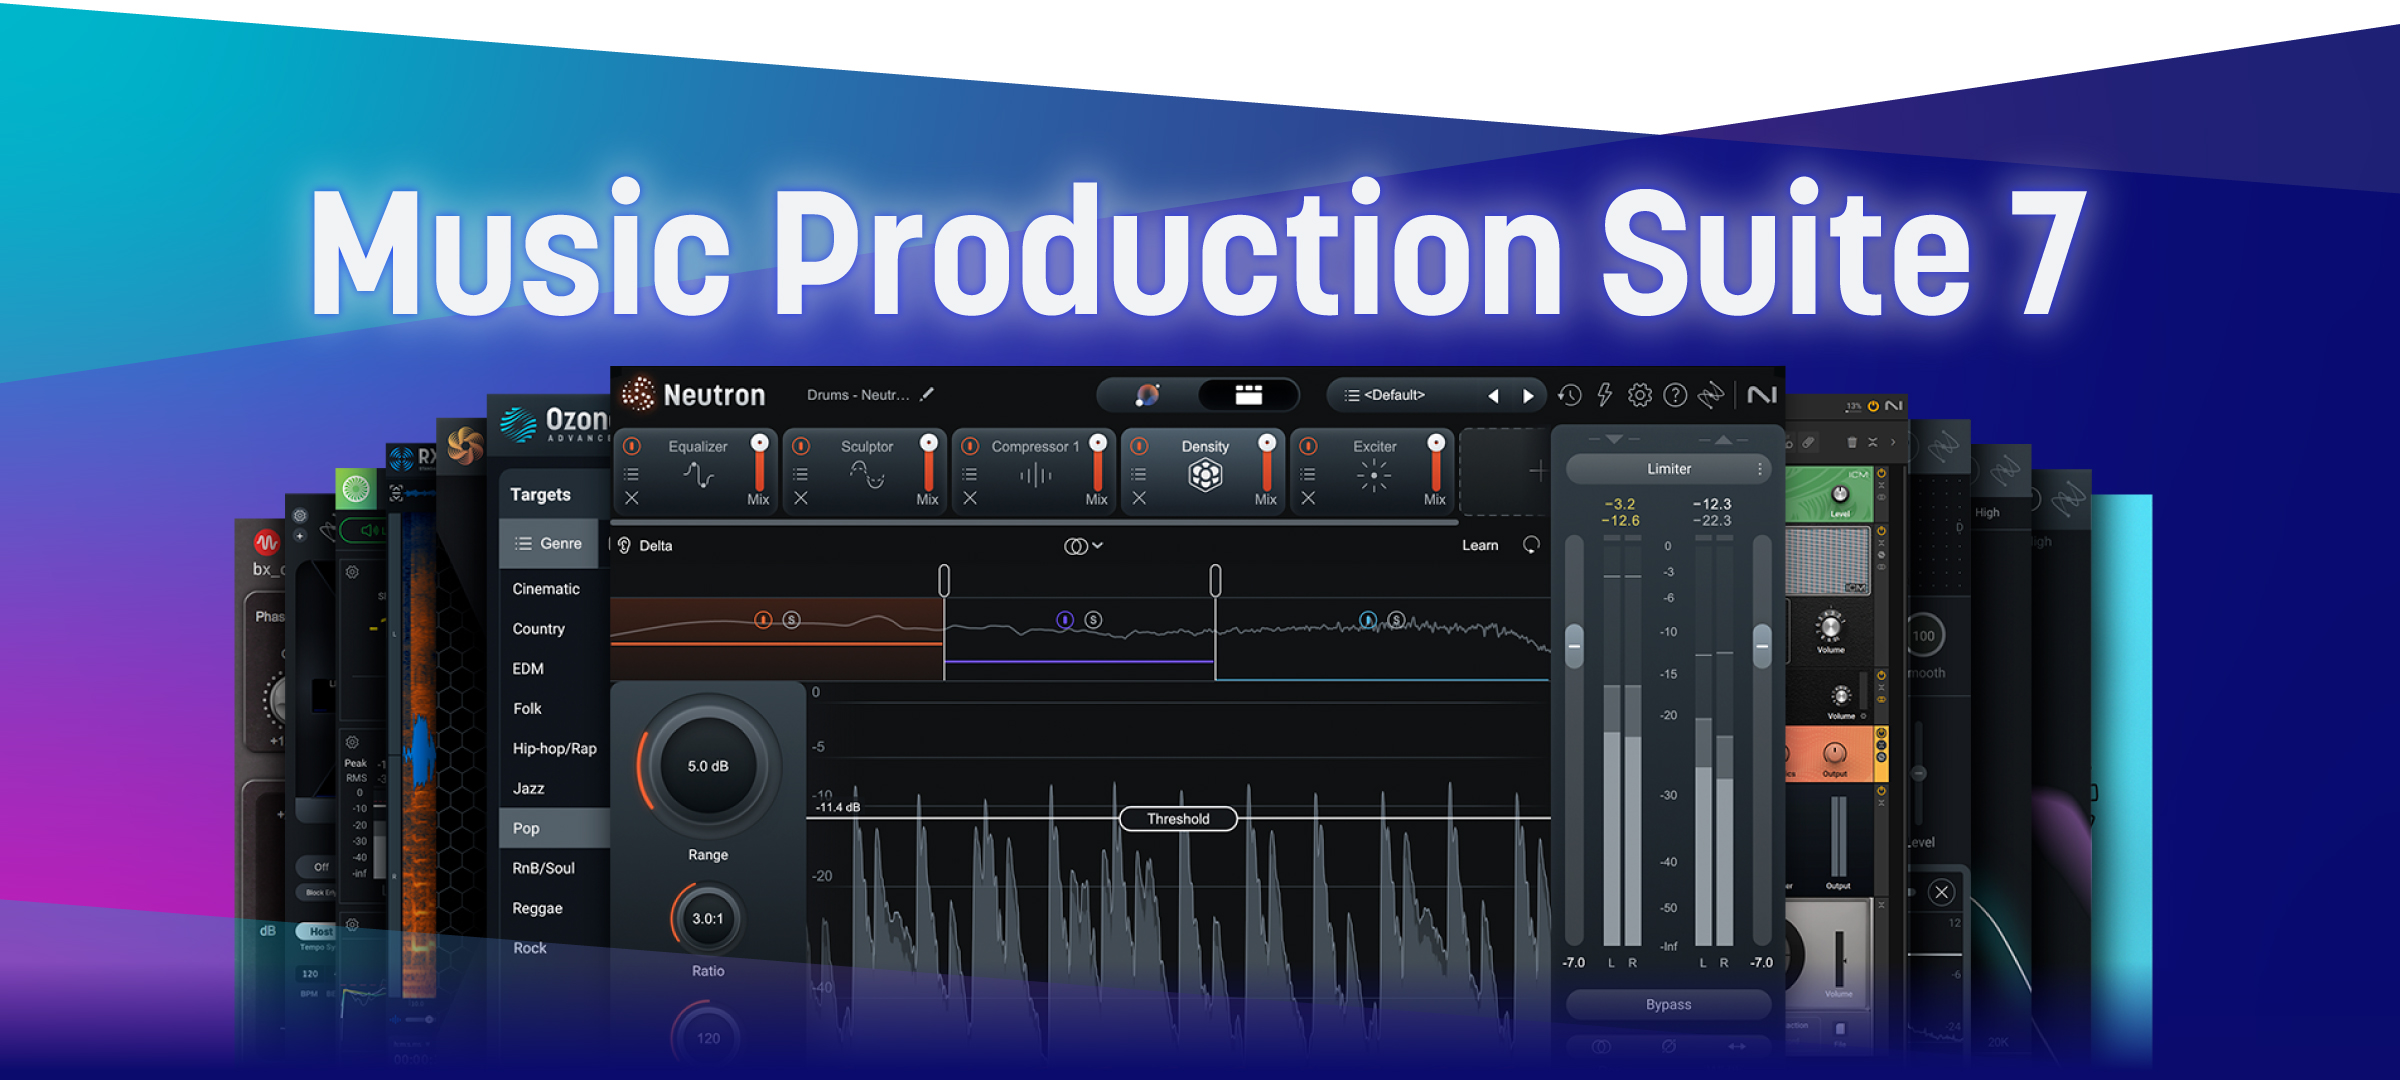Select EDM genre in Ozone
The width and height of the screenshot is (2400, 1080).
click(x=528, y=669)
